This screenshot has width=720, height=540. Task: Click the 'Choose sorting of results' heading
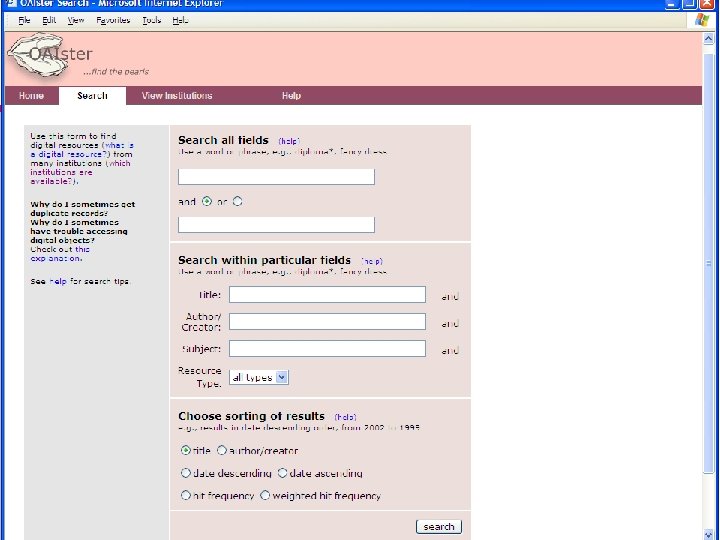251,416
